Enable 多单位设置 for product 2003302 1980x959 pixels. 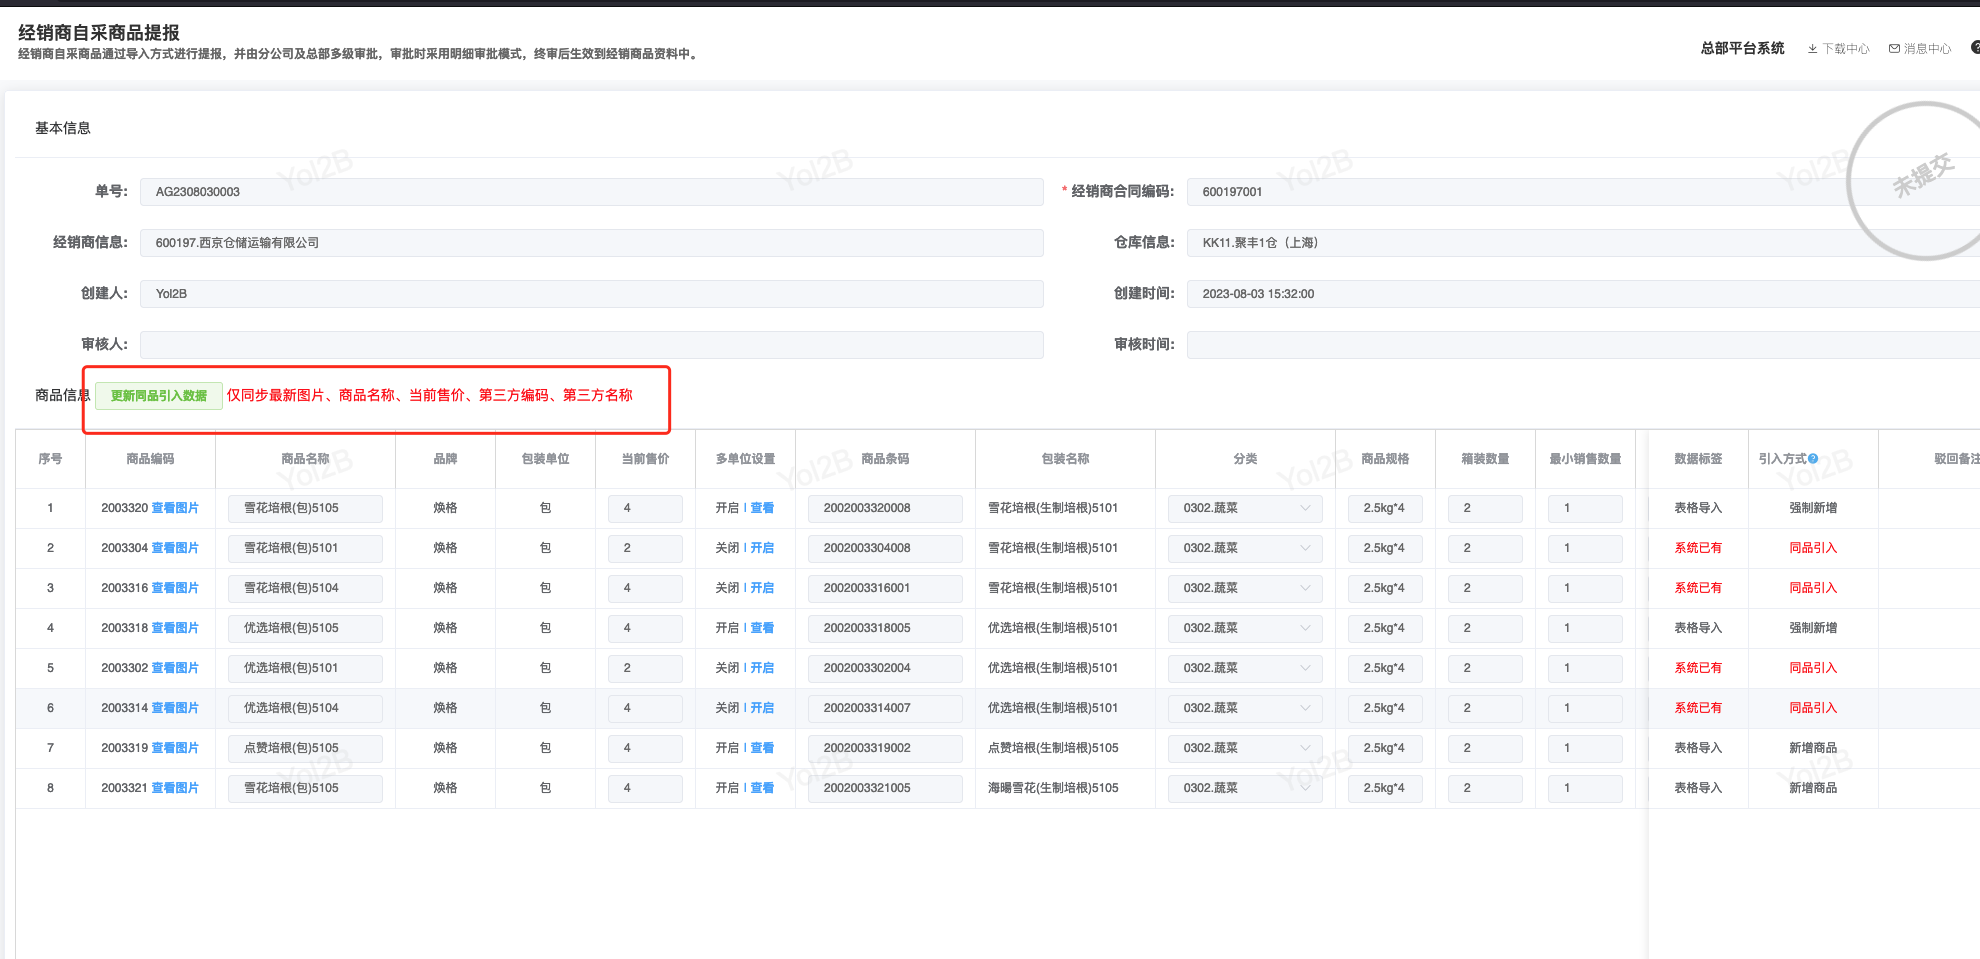(x=762, y=668)
